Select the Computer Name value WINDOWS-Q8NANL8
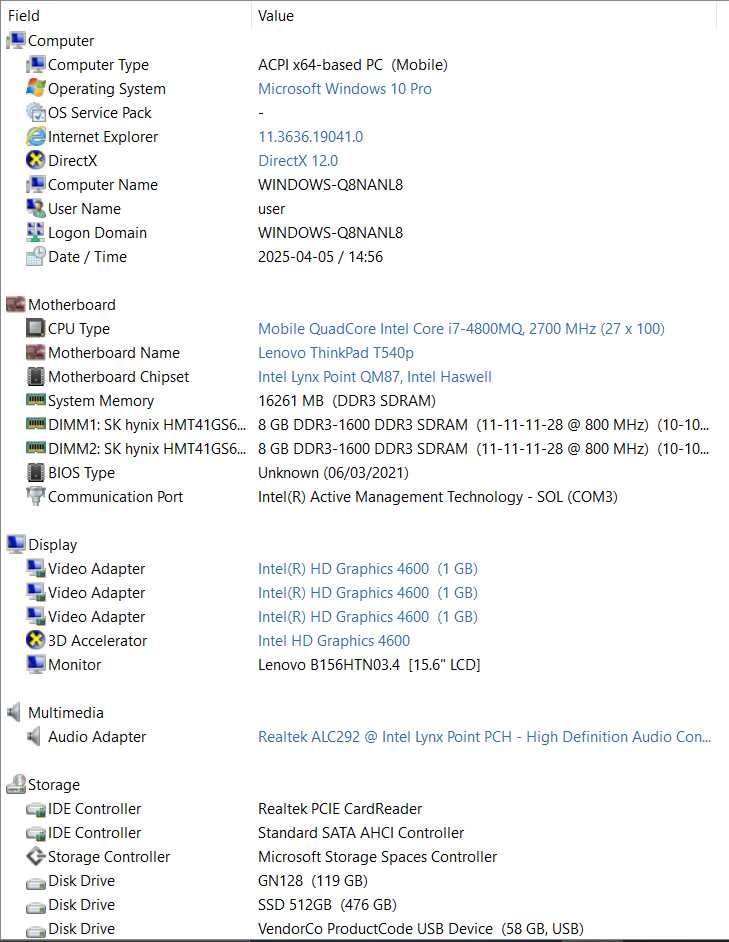This screenshot has width=729, height=942. tap(330, 184)
